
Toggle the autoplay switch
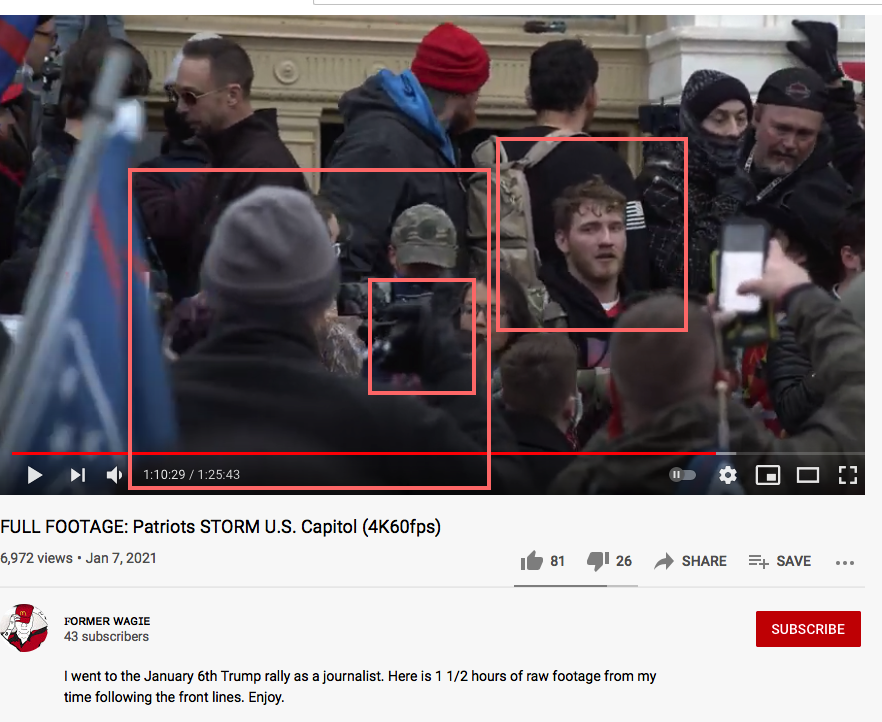(x=682, y=475)
